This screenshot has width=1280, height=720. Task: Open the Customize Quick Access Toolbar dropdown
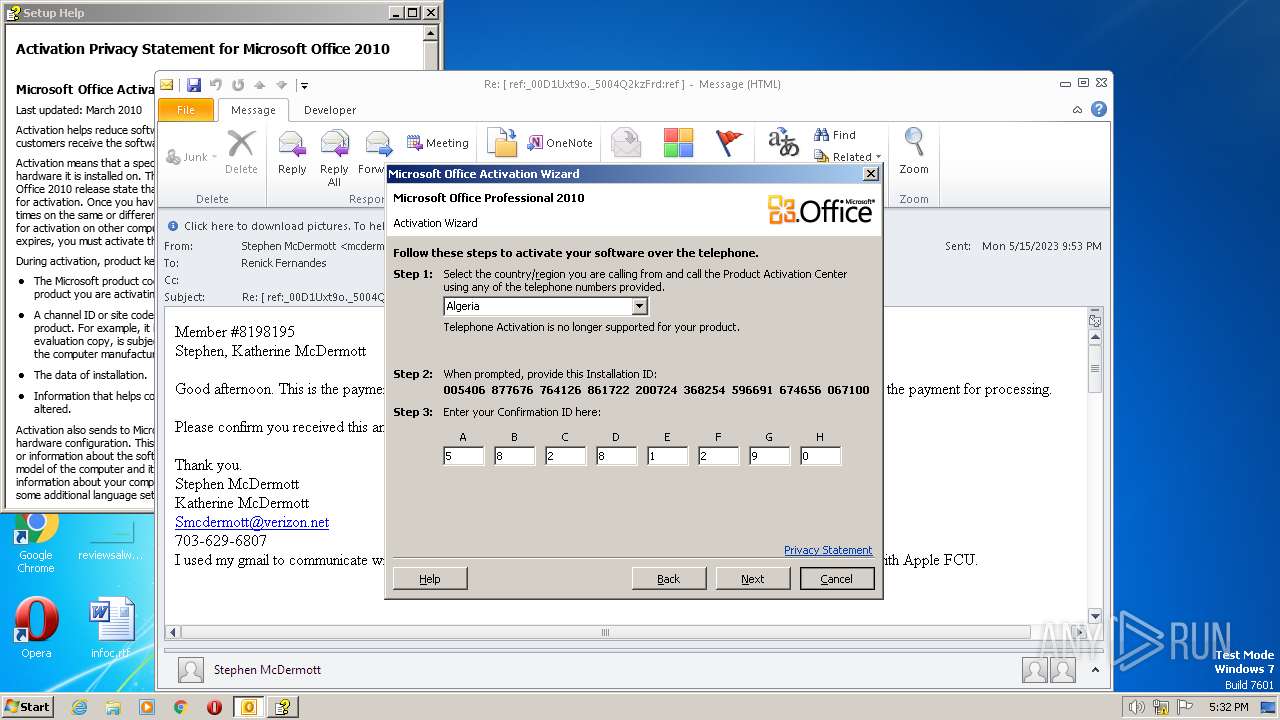304,85
